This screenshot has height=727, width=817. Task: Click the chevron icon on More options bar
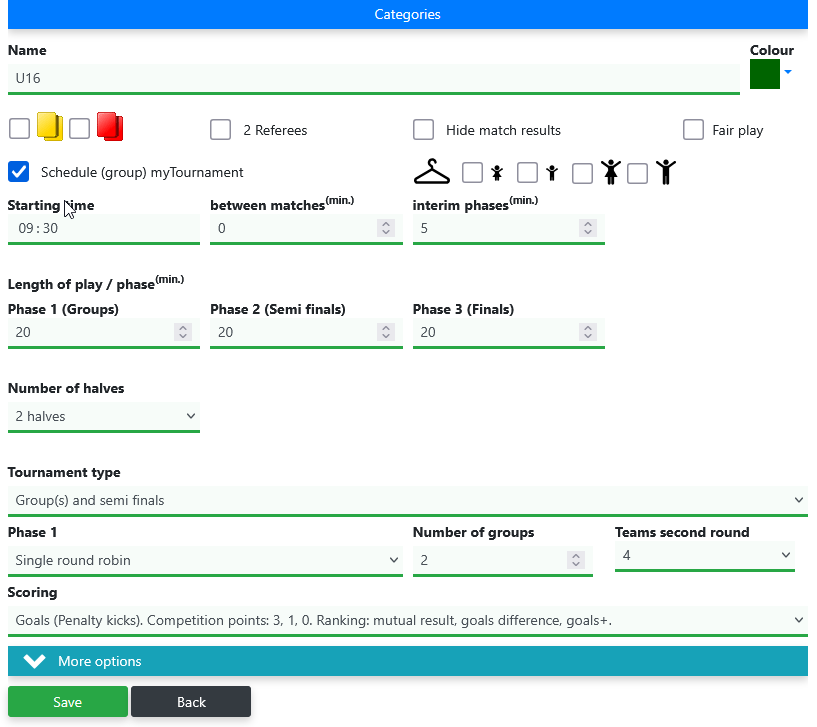point(33,661)
